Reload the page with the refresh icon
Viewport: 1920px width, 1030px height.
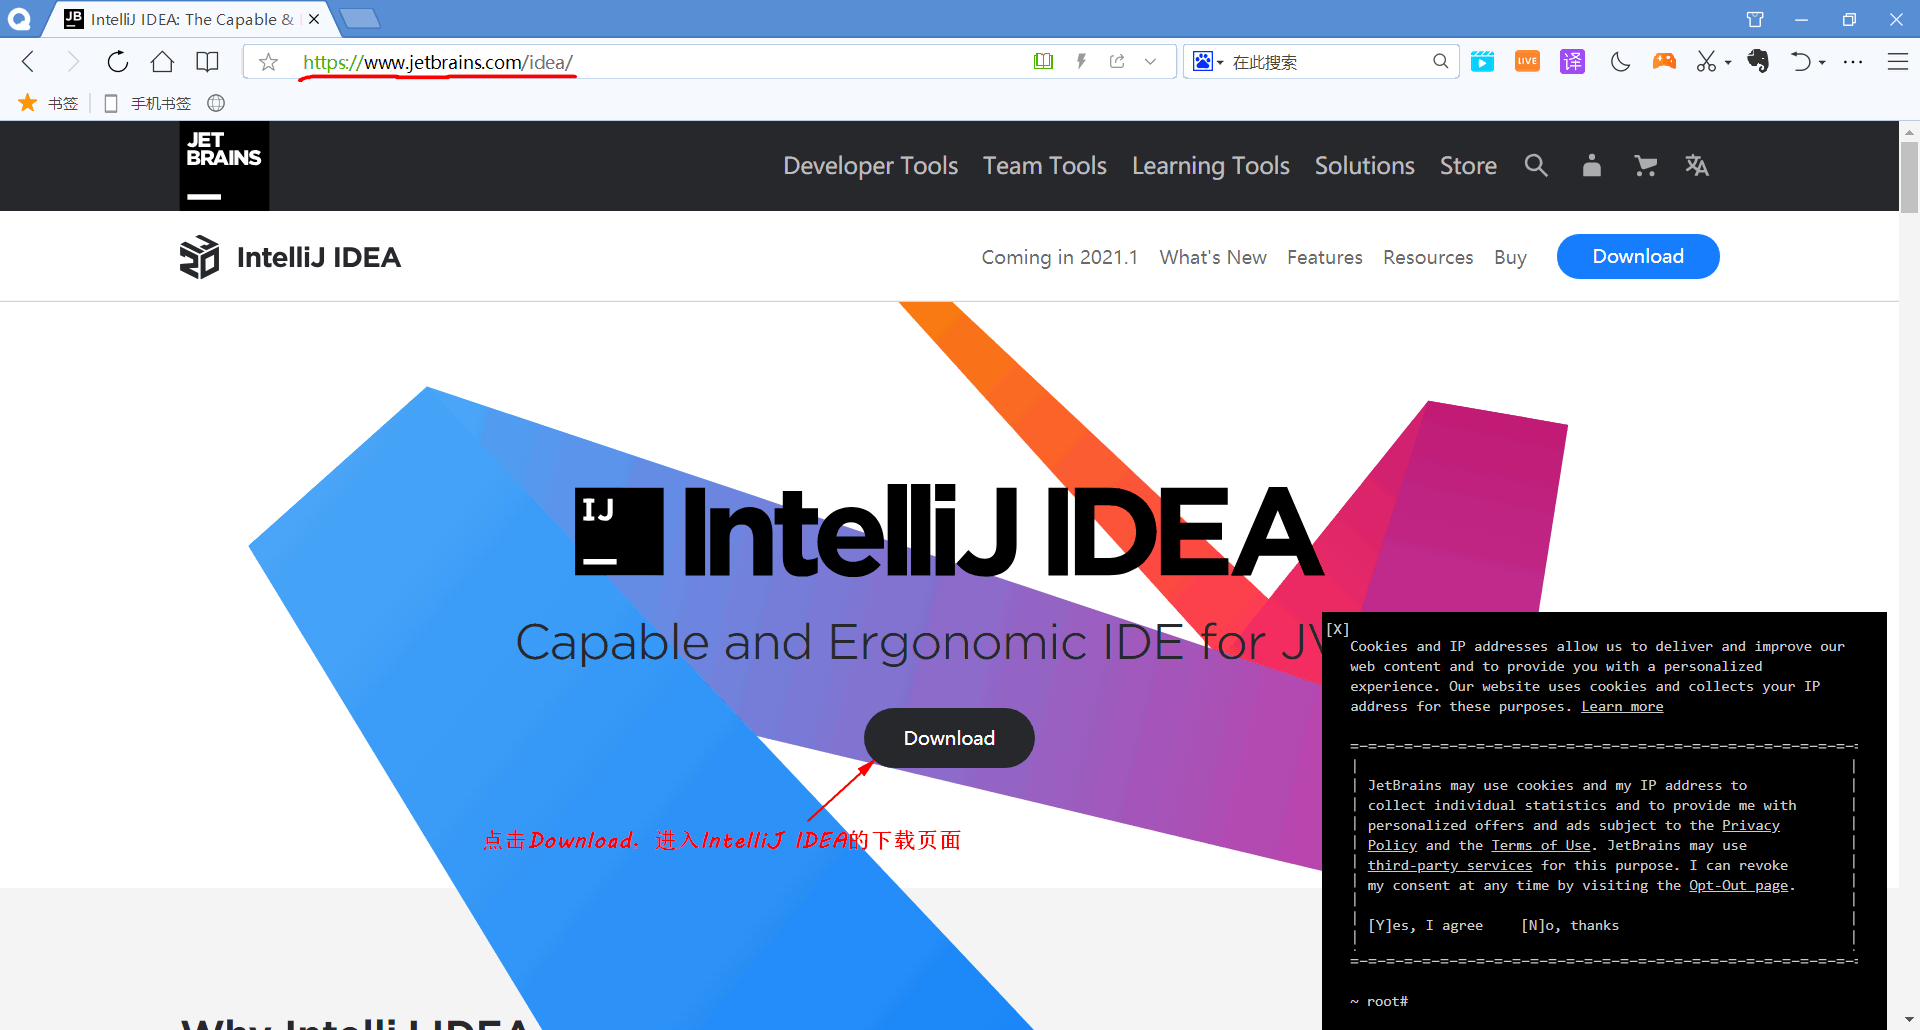(117, 62)
